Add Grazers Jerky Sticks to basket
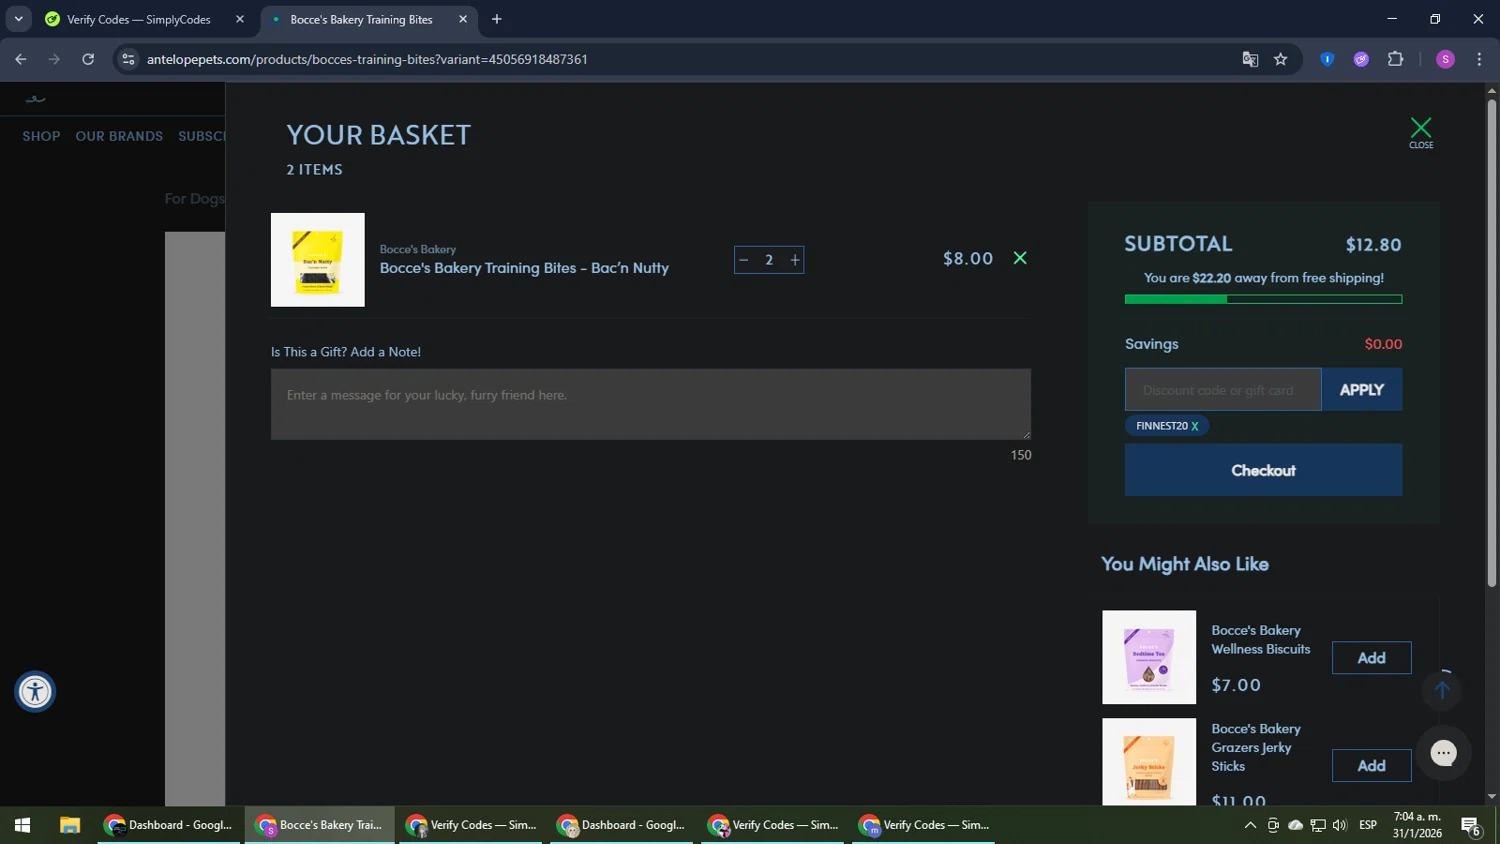The image size is (1500, 844). 1371,766
